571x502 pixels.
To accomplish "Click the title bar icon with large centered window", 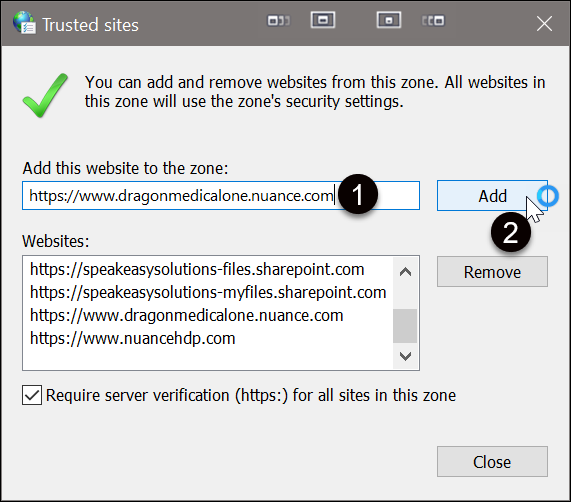I will point(323,20).
